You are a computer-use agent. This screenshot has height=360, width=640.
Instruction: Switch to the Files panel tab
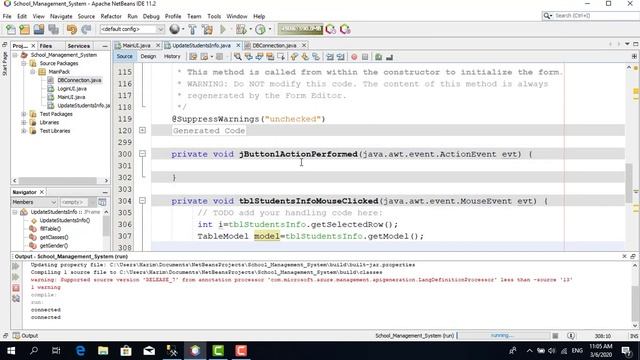pos(46,46)
